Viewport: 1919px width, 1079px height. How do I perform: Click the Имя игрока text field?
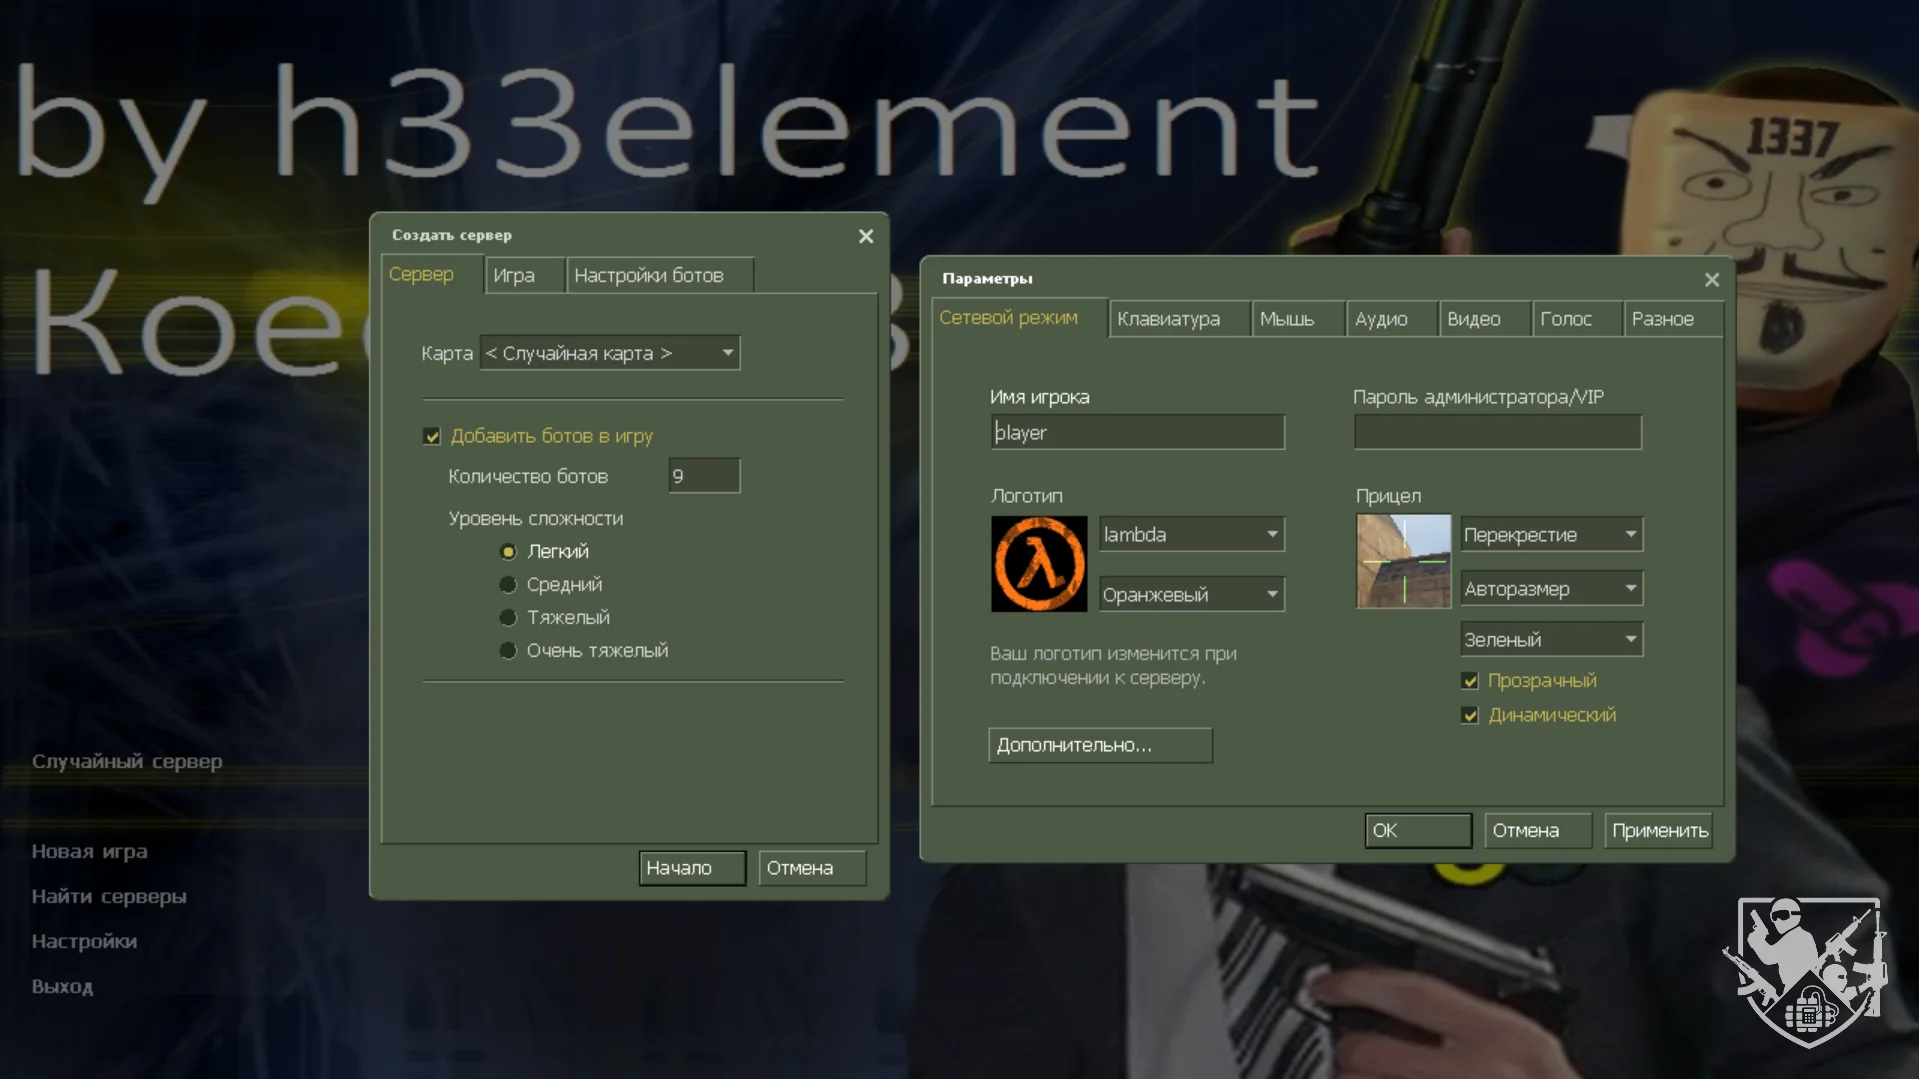point(1137,432)
